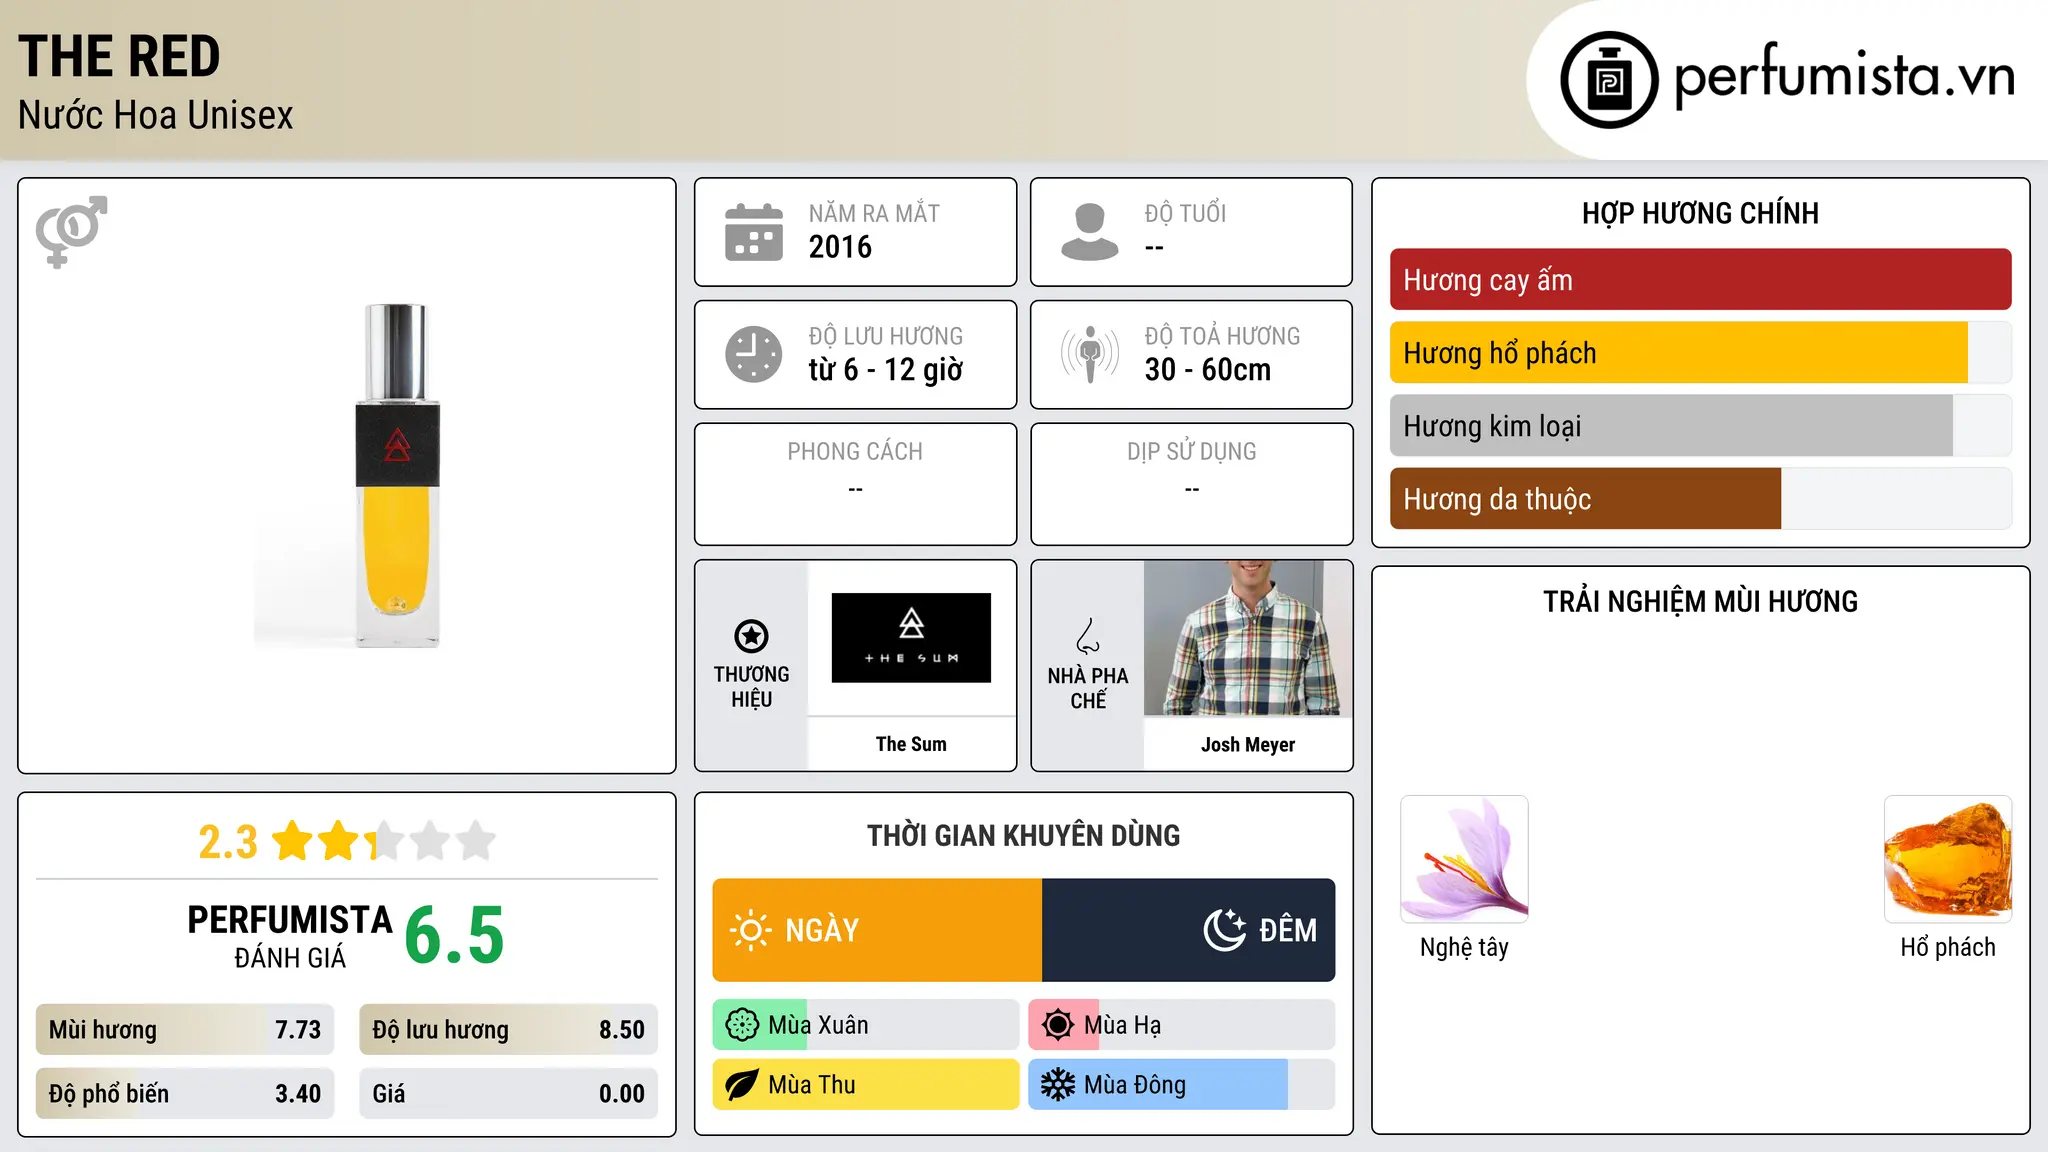Click the "từ 6 - 12 giờ" longevity value
The image size is (2048, 1152).
click(x=886, y=370)
